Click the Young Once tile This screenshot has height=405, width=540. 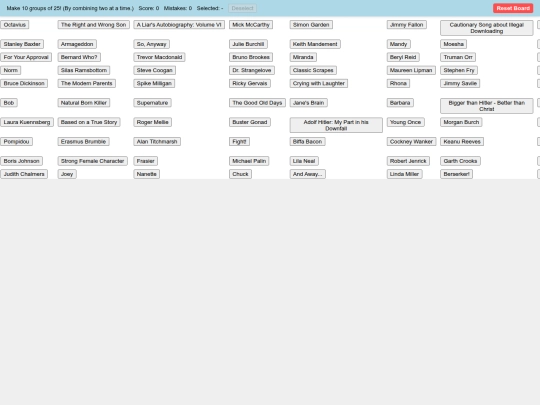pos(406,122)
